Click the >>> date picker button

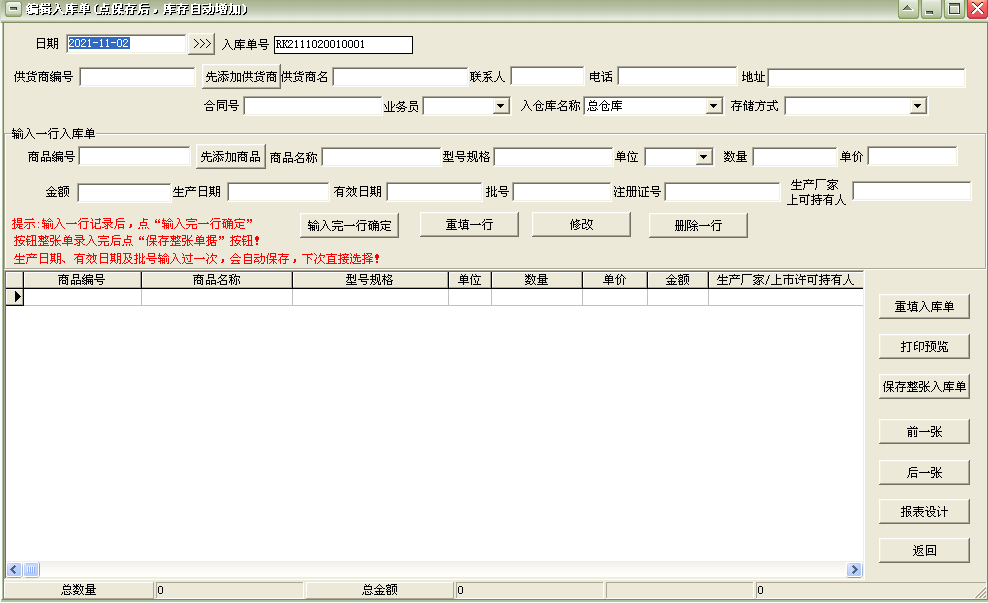point(202,43)
